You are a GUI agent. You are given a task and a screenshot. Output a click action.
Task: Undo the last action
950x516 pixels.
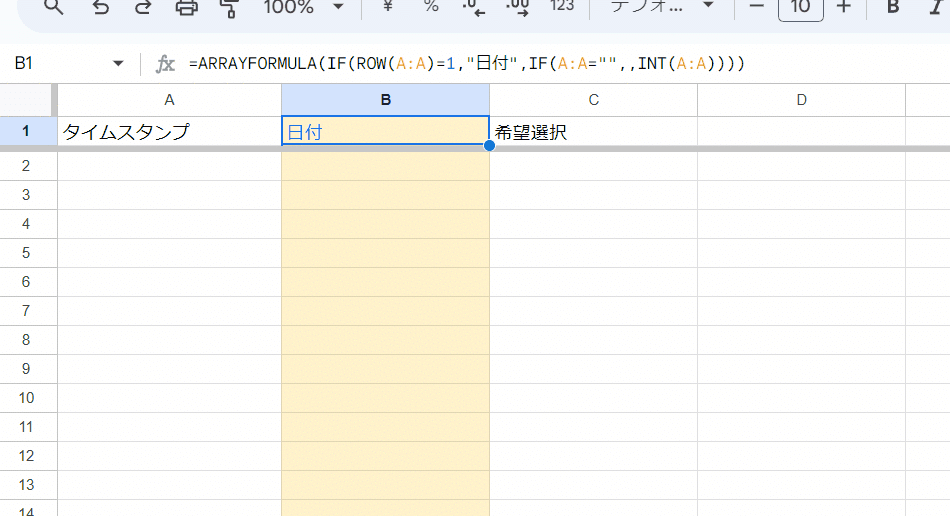click(x=101, y=7)
